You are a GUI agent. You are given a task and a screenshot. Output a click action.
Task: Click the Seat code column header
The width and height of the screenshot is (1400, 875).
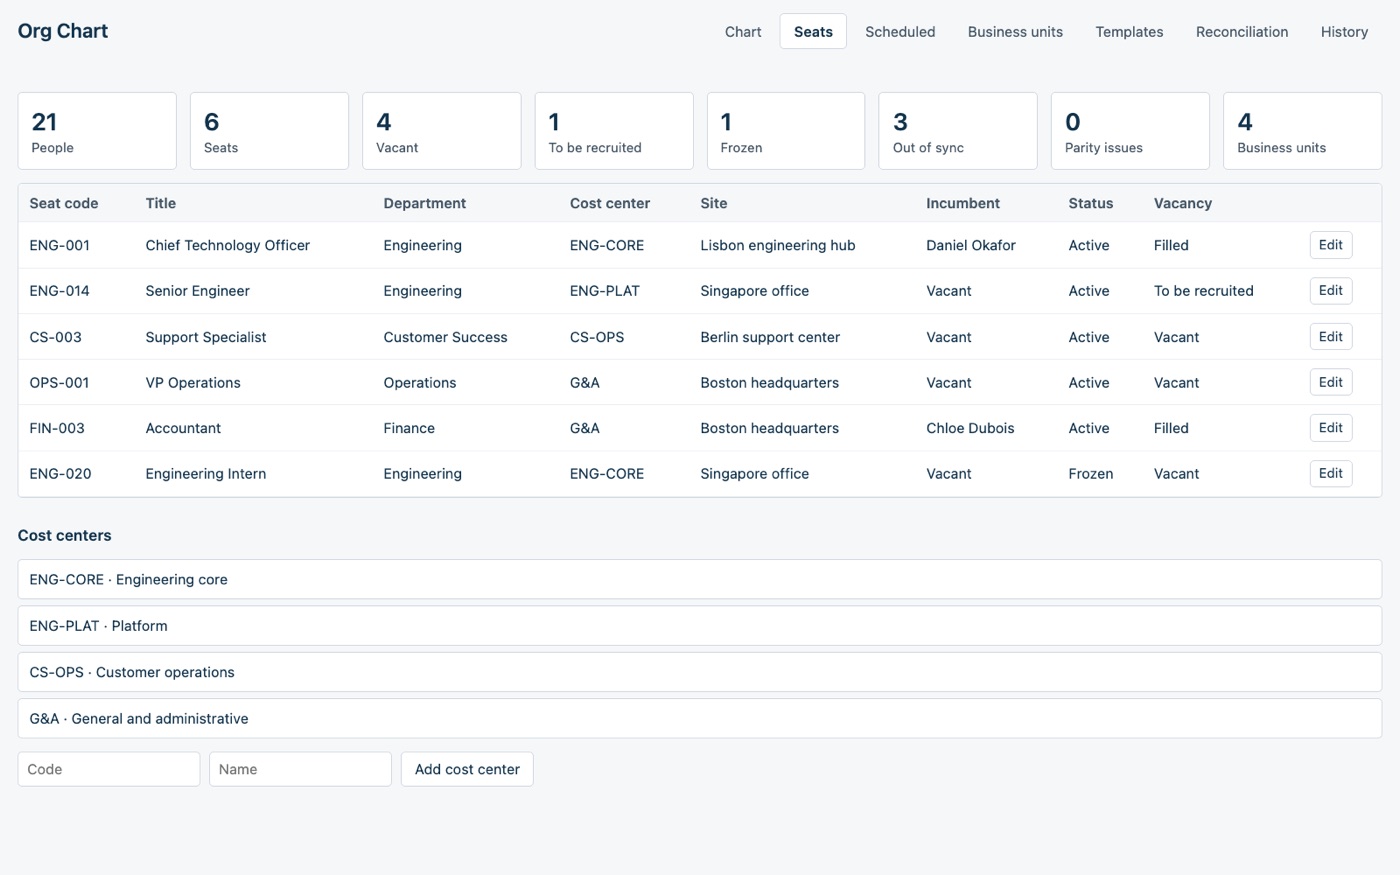64,203
